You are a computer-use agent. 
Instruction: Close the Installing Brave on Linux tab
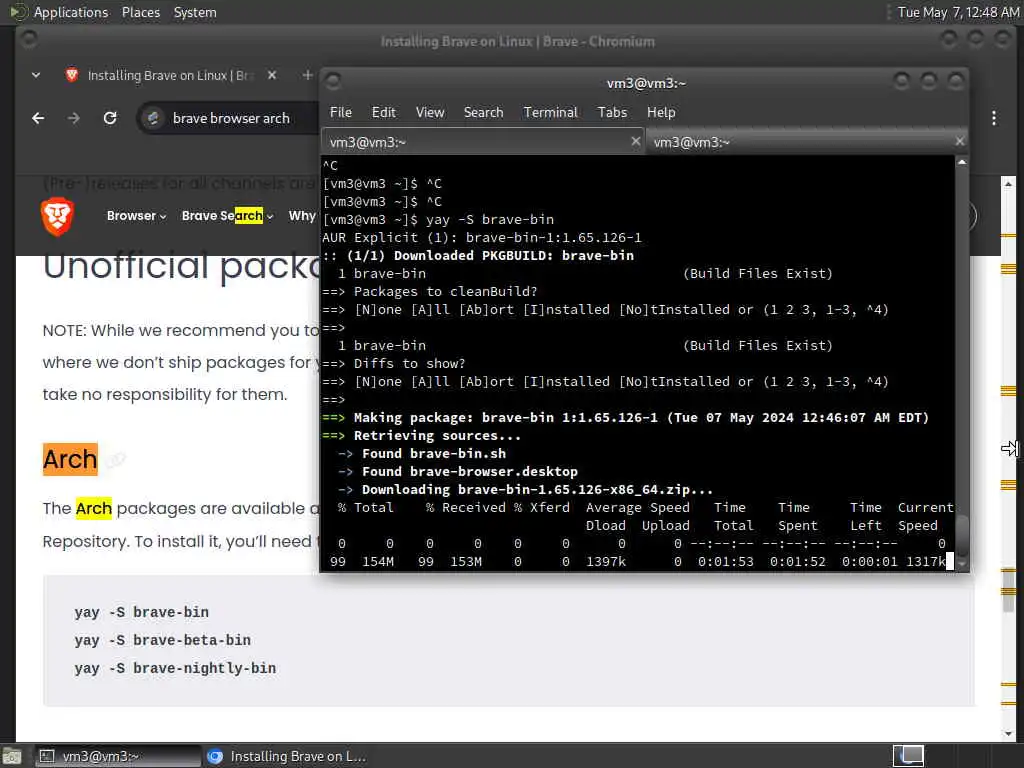[x=272, y=75]
